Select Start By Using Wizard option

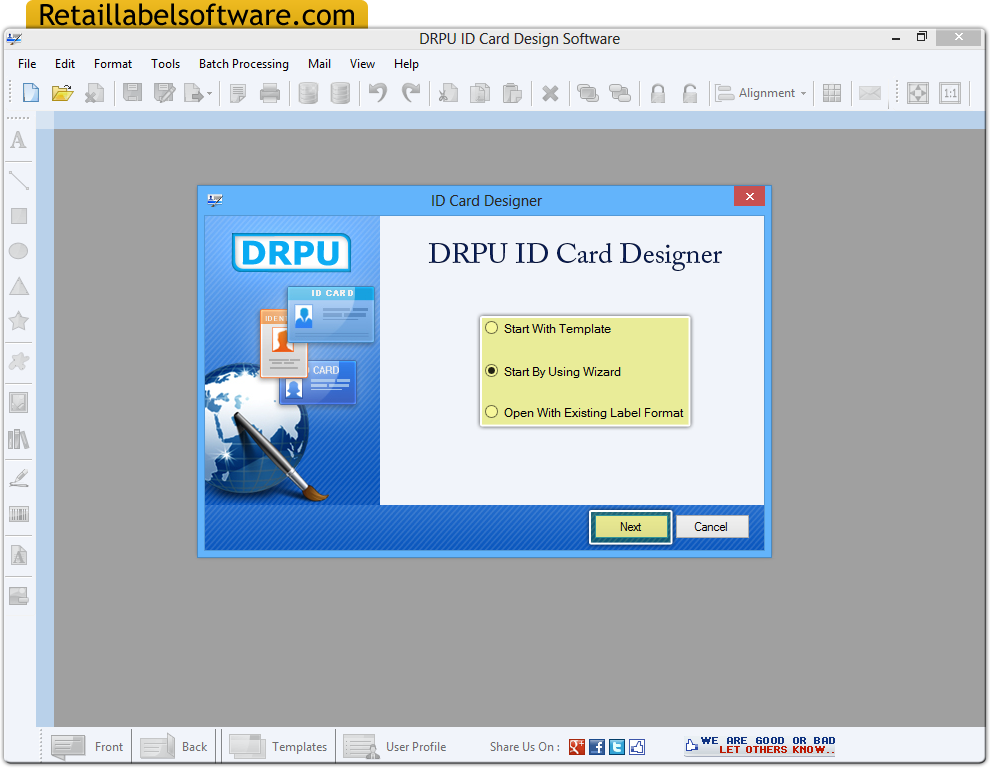tap(553, 371)
